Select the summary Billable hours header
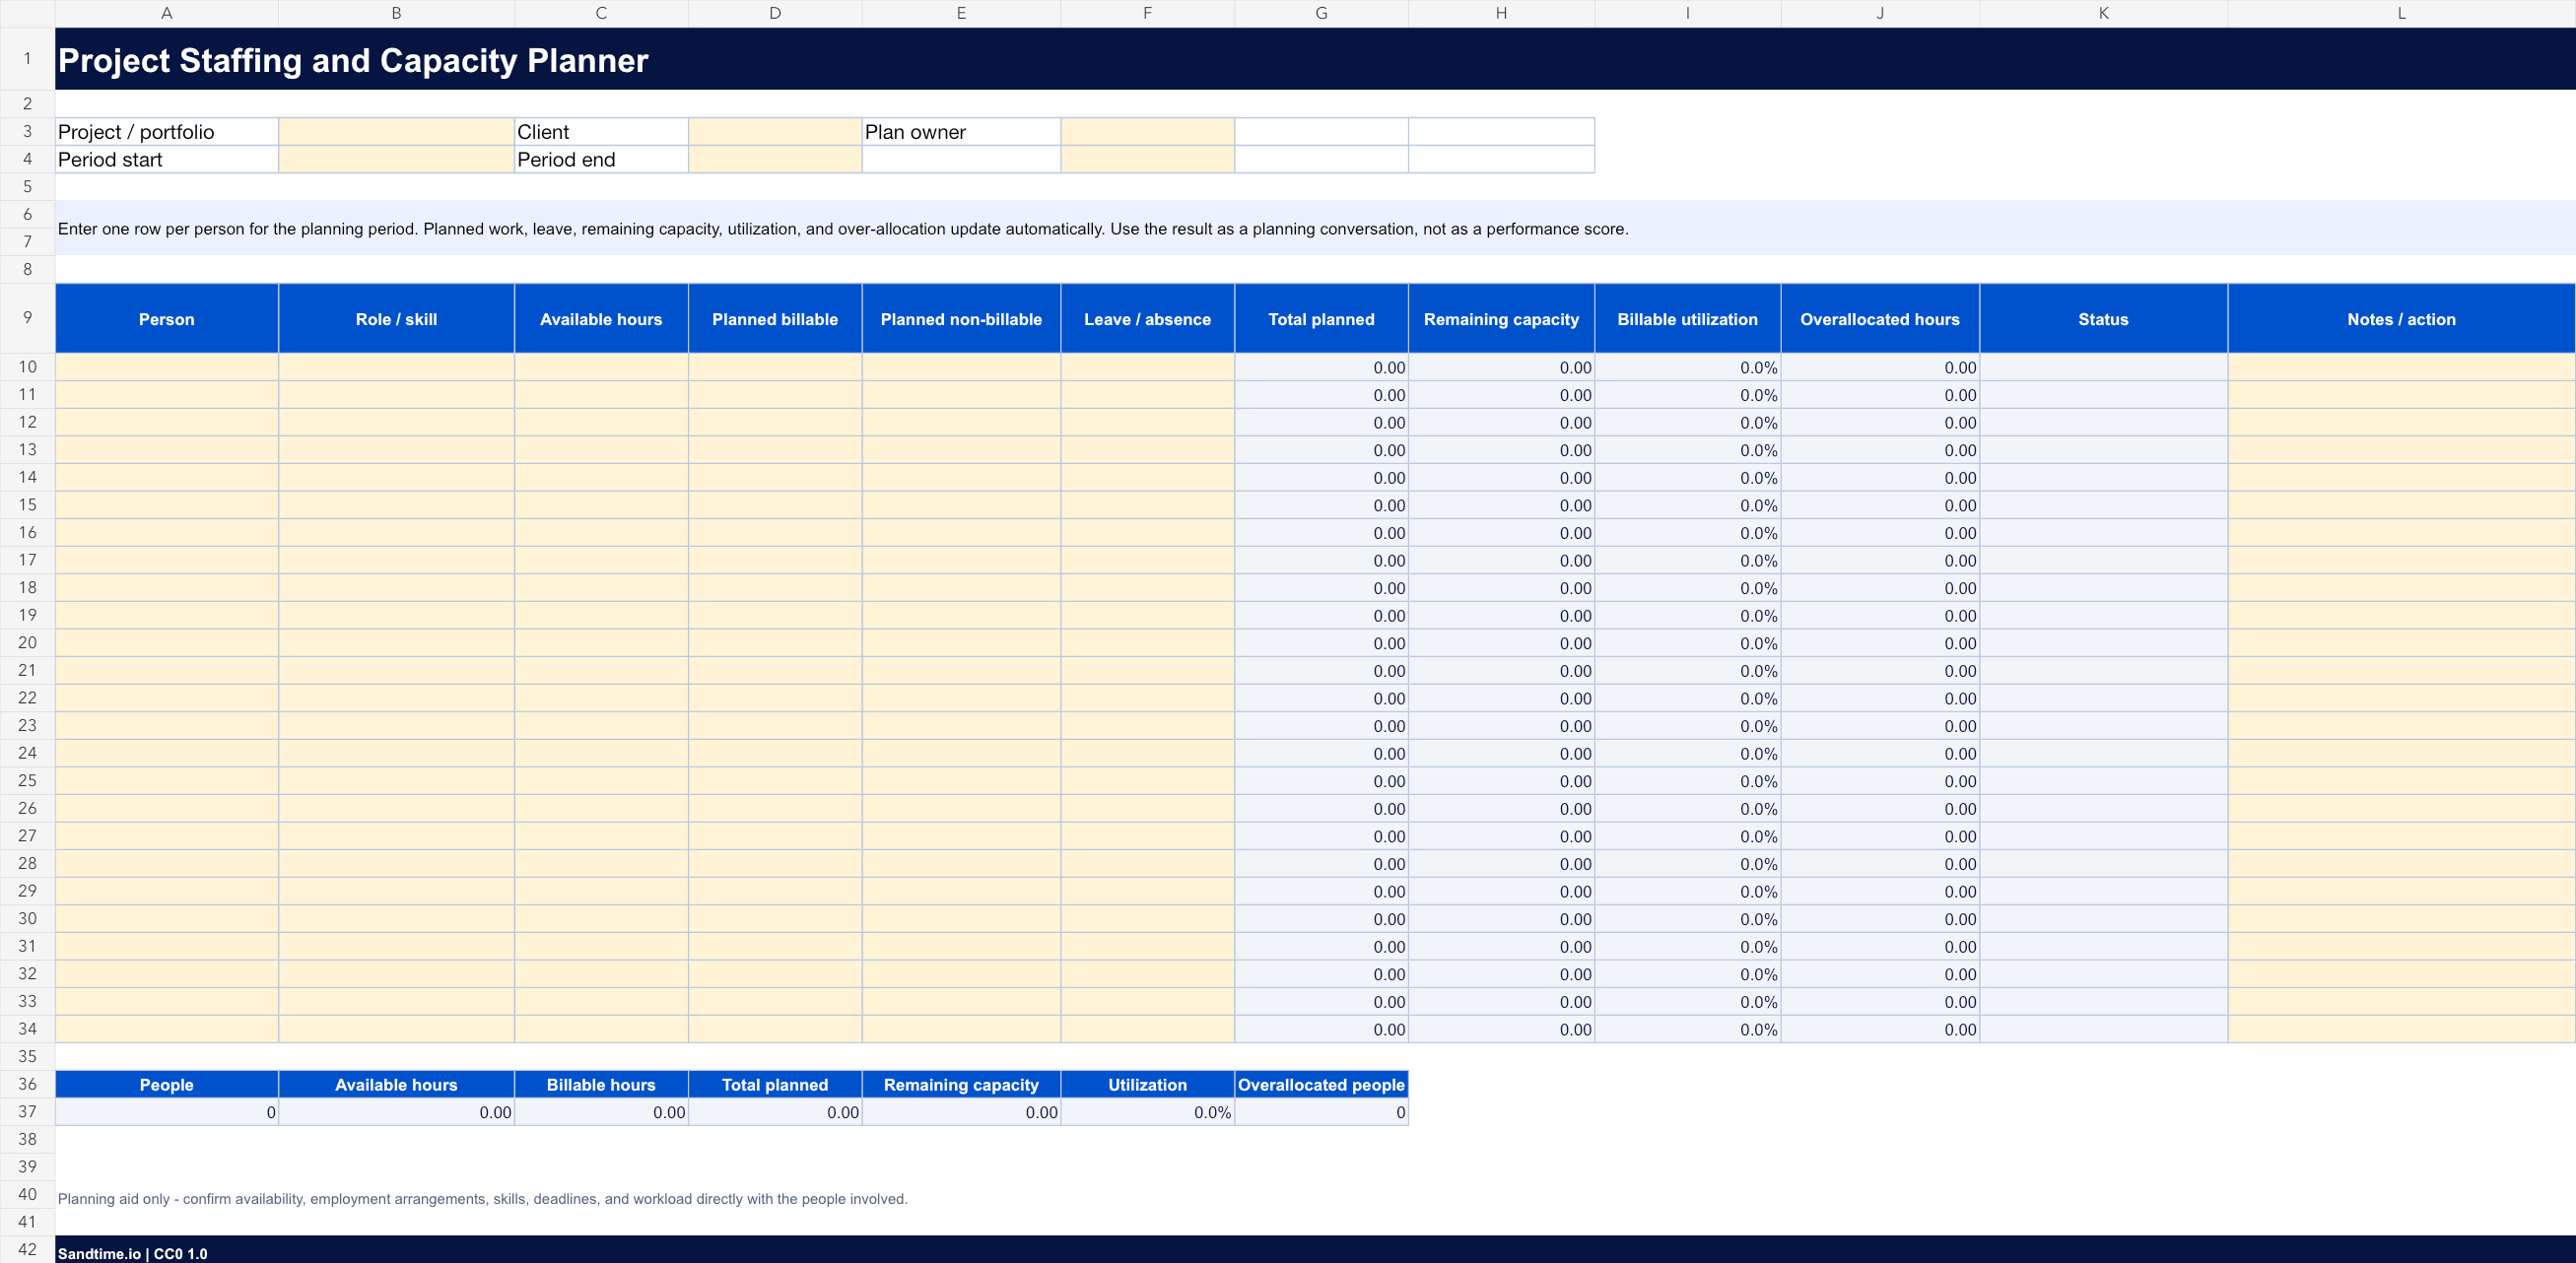The width and height of the screenshot is (2576, 1263). click(x=601, y=1084)
